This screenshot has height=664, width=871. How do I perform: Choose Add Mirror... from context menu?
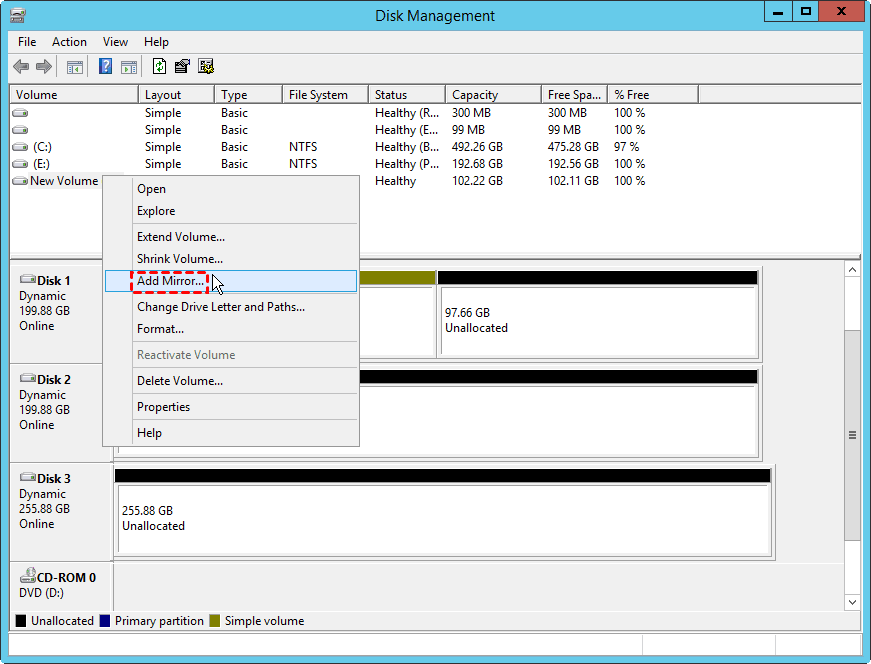pyautogui.click(x=170, y=281)
